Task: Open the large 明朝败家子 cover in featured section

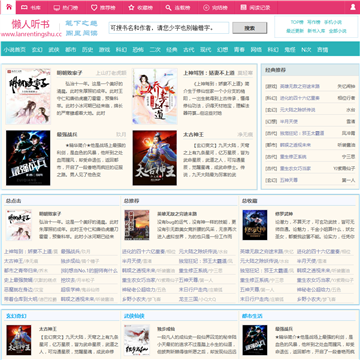Action: click(28, 97)
